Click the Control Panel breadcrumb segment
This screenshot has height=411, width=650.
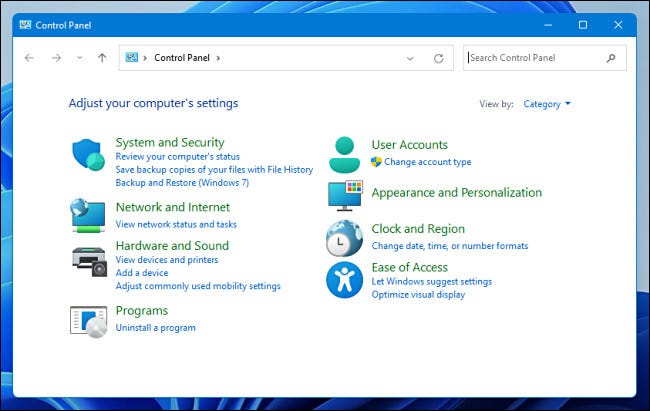pyautogui.click(x=180, y=58)
